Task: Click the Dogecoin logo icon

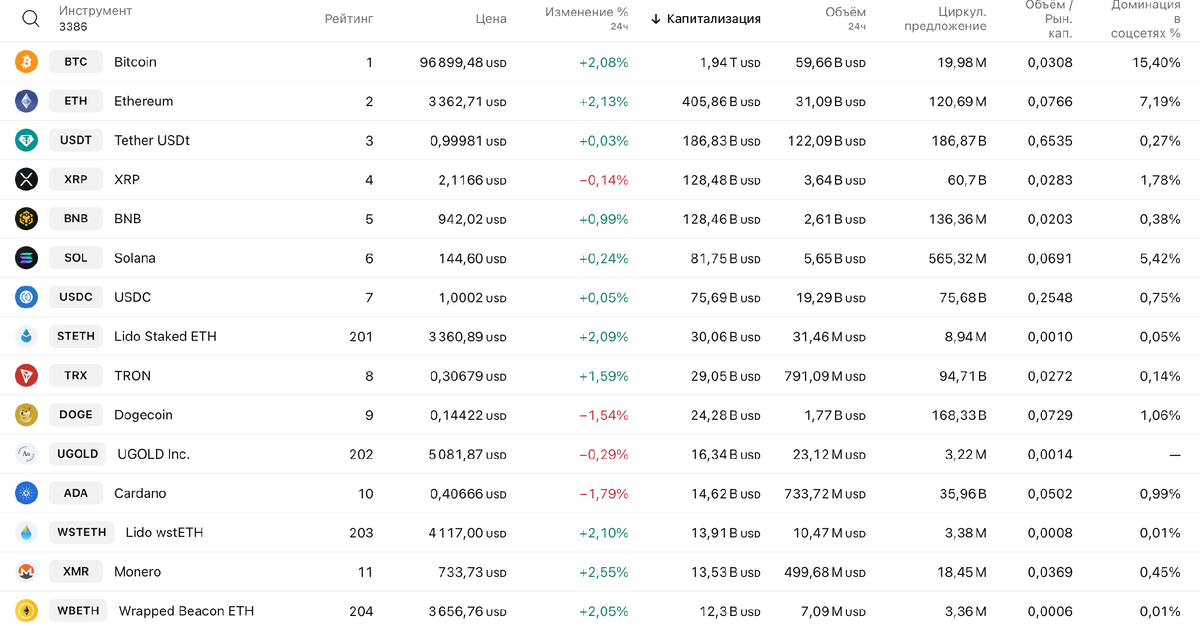Action: pyautogui.click(x=26, y=415)
